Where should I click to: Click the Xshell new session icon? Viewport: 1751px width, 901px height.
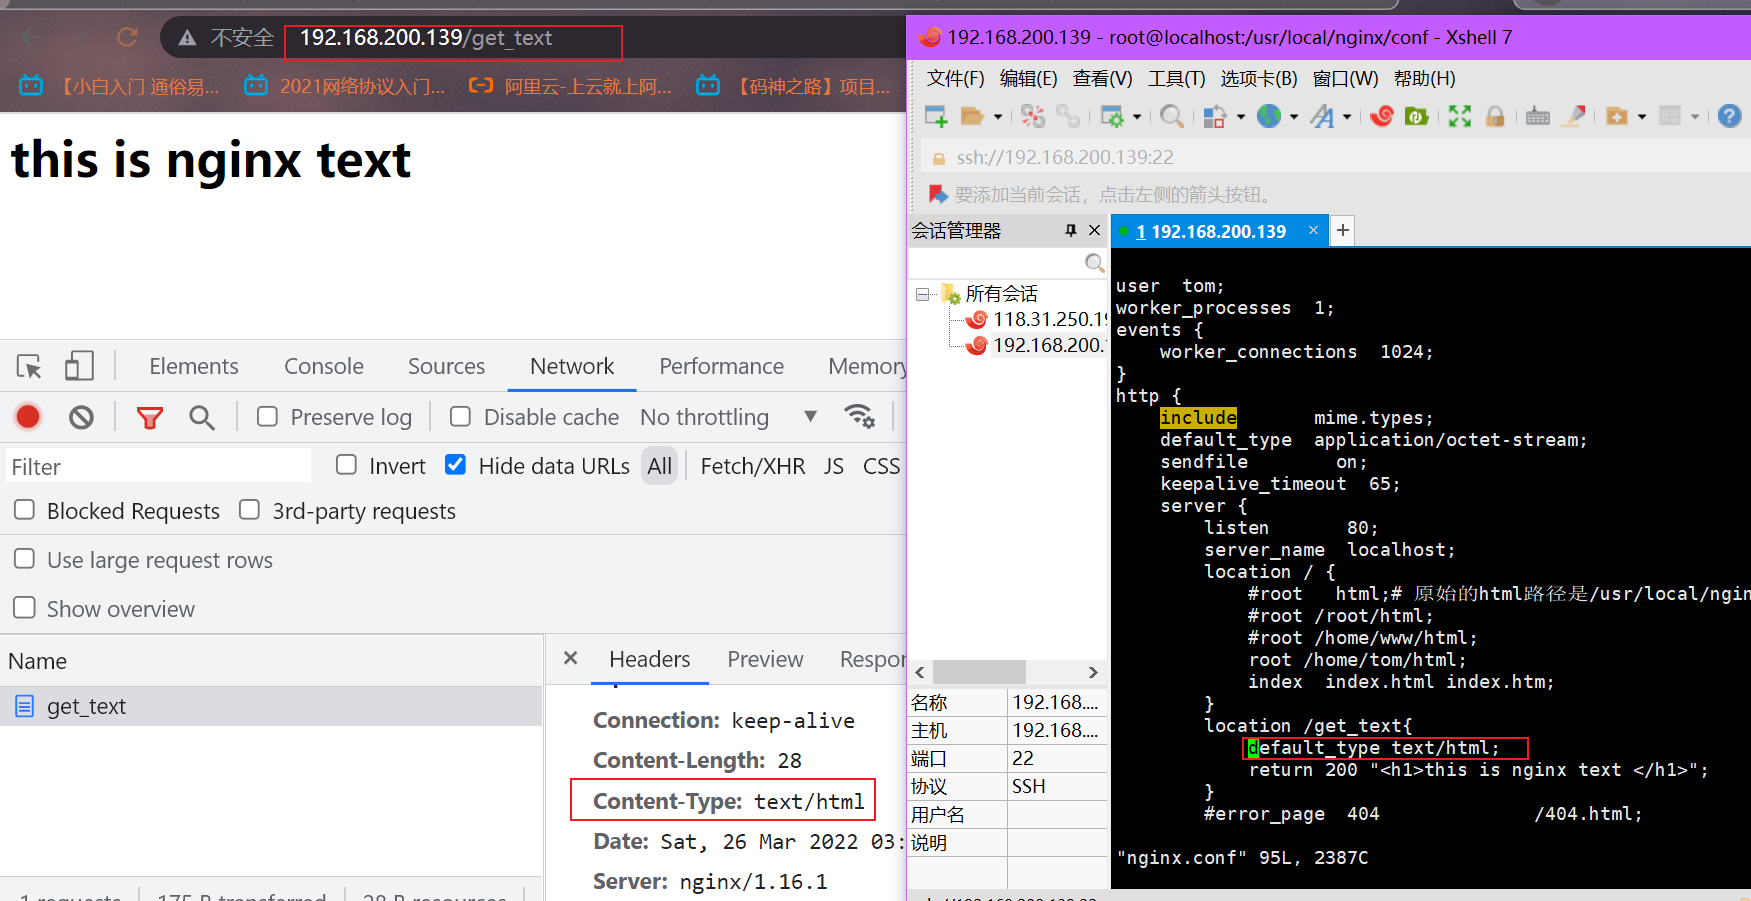click(x=936, y=117)
